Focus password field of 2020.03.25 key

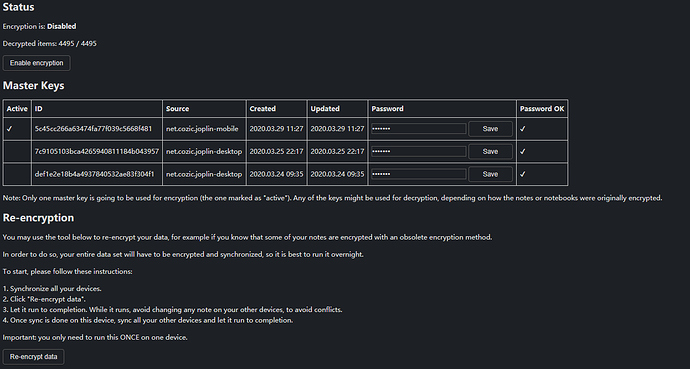(418, 151)
